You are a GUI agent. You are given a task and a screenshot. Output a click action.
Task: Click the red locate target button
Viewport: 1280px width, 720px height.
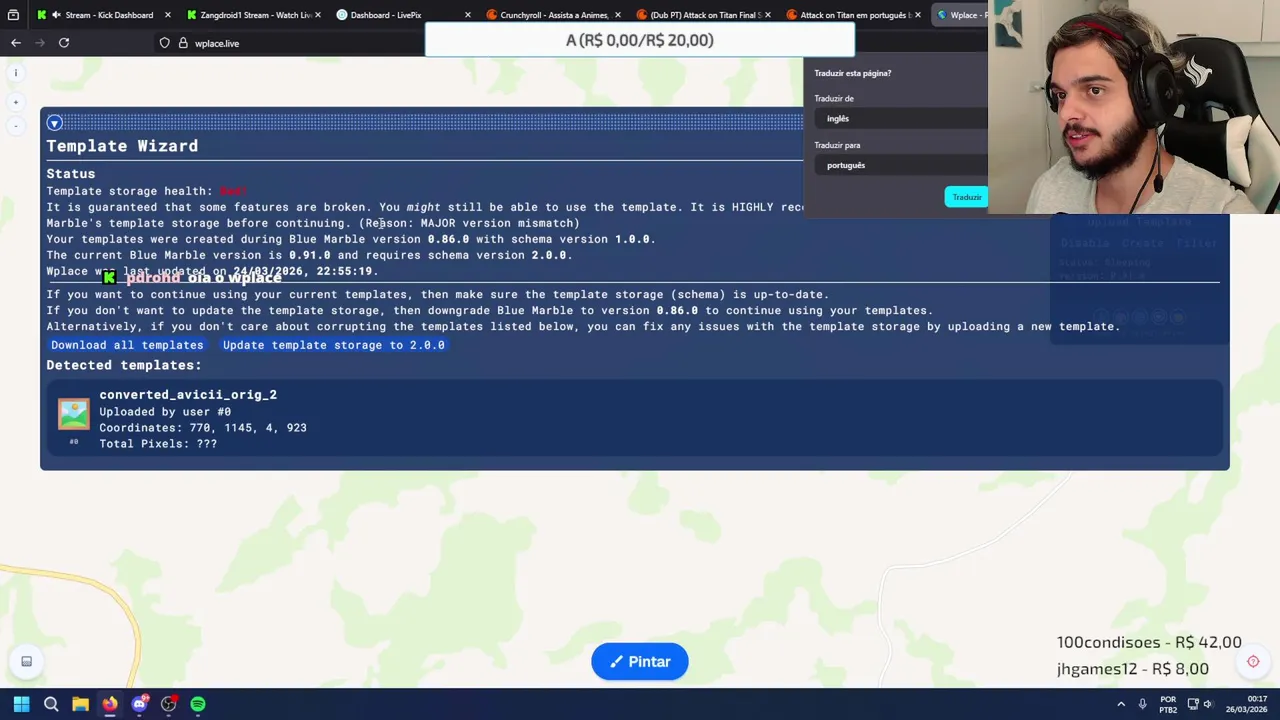pyautogui.click(x=1253, y=661)
